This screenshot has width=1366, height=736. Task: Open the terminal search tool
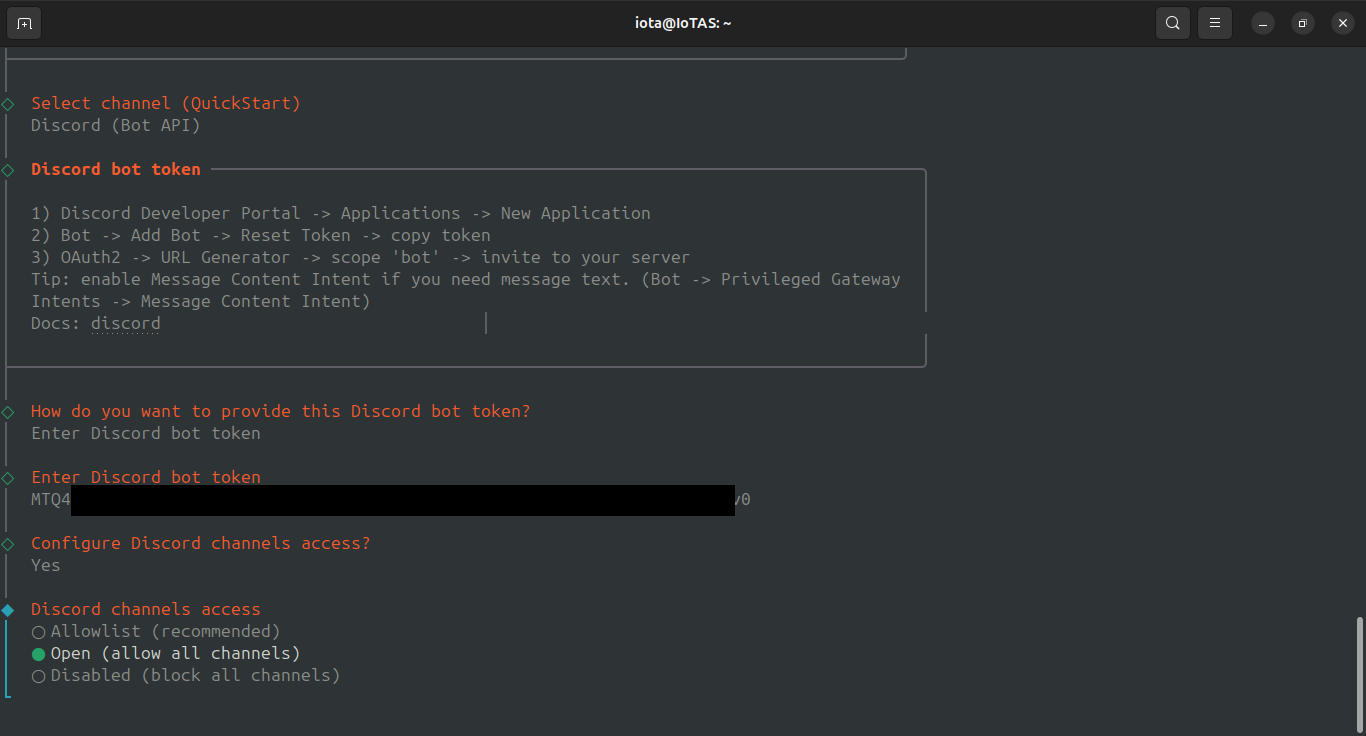tap(1172, 22)
